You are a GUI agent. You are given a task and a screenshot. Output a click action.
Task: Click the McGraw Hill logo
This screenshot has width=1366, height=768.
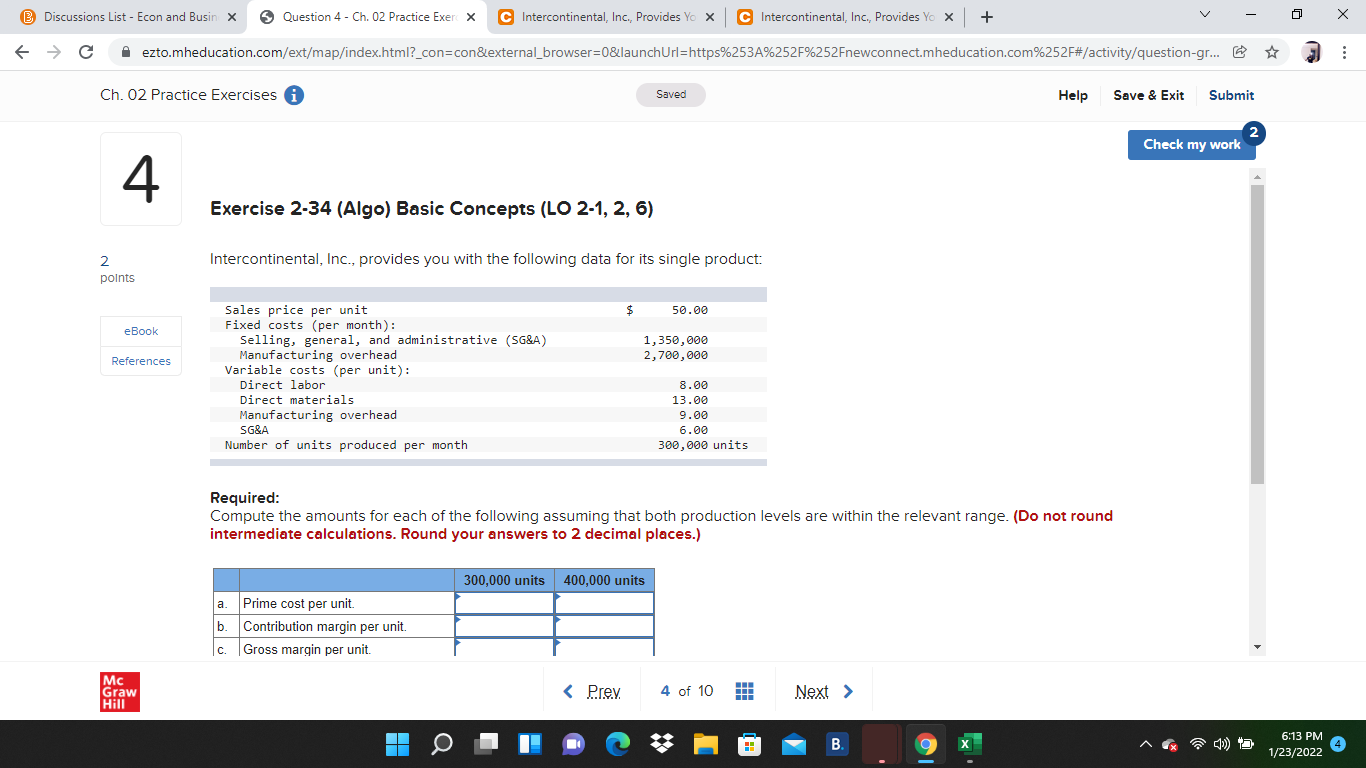point(118,690)
